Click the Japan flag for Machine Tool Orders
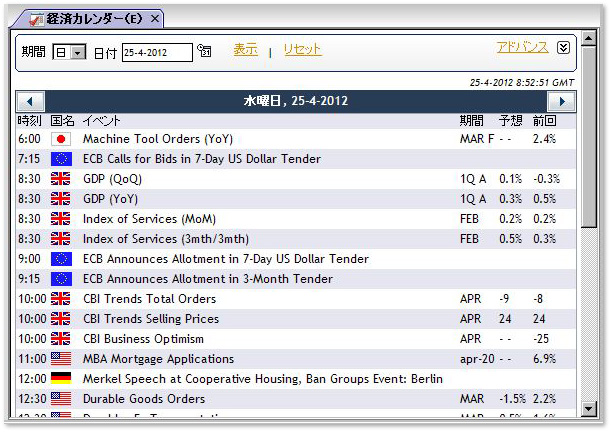611x432 pixels. point(61,139)
